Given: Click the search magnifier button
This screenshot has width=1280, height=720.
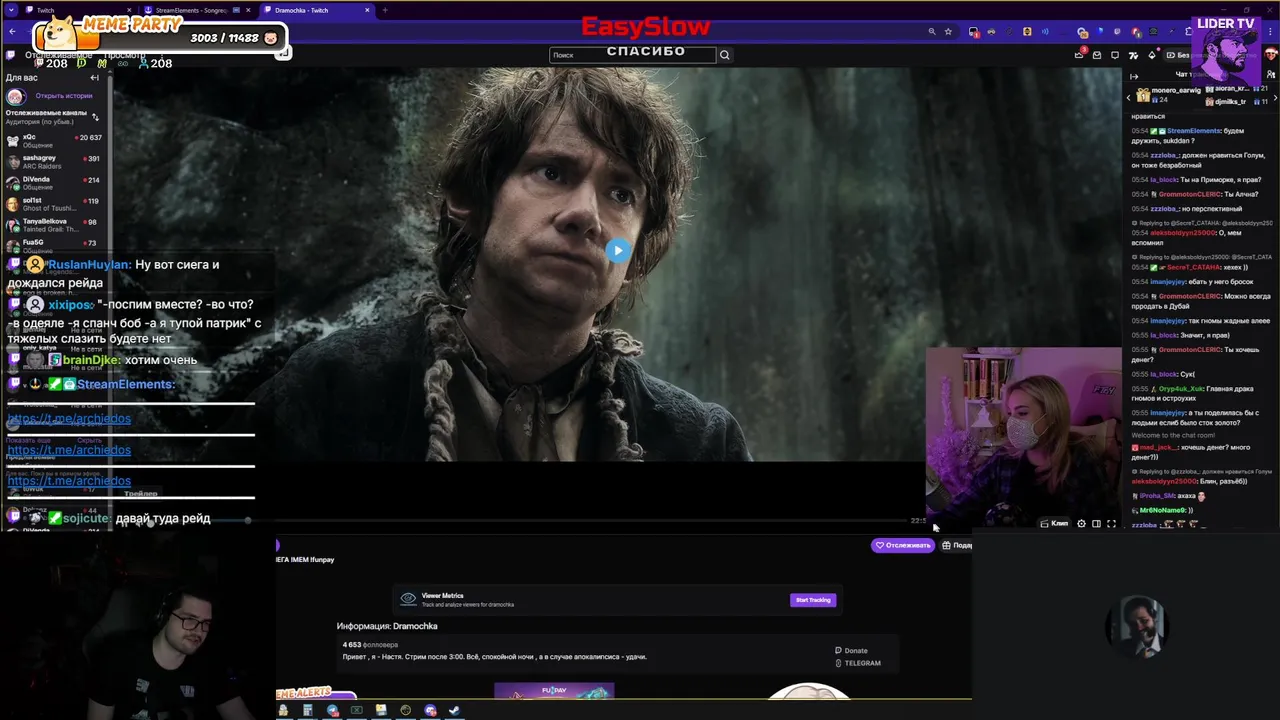Looking at the screenshot, I should 725,55.
